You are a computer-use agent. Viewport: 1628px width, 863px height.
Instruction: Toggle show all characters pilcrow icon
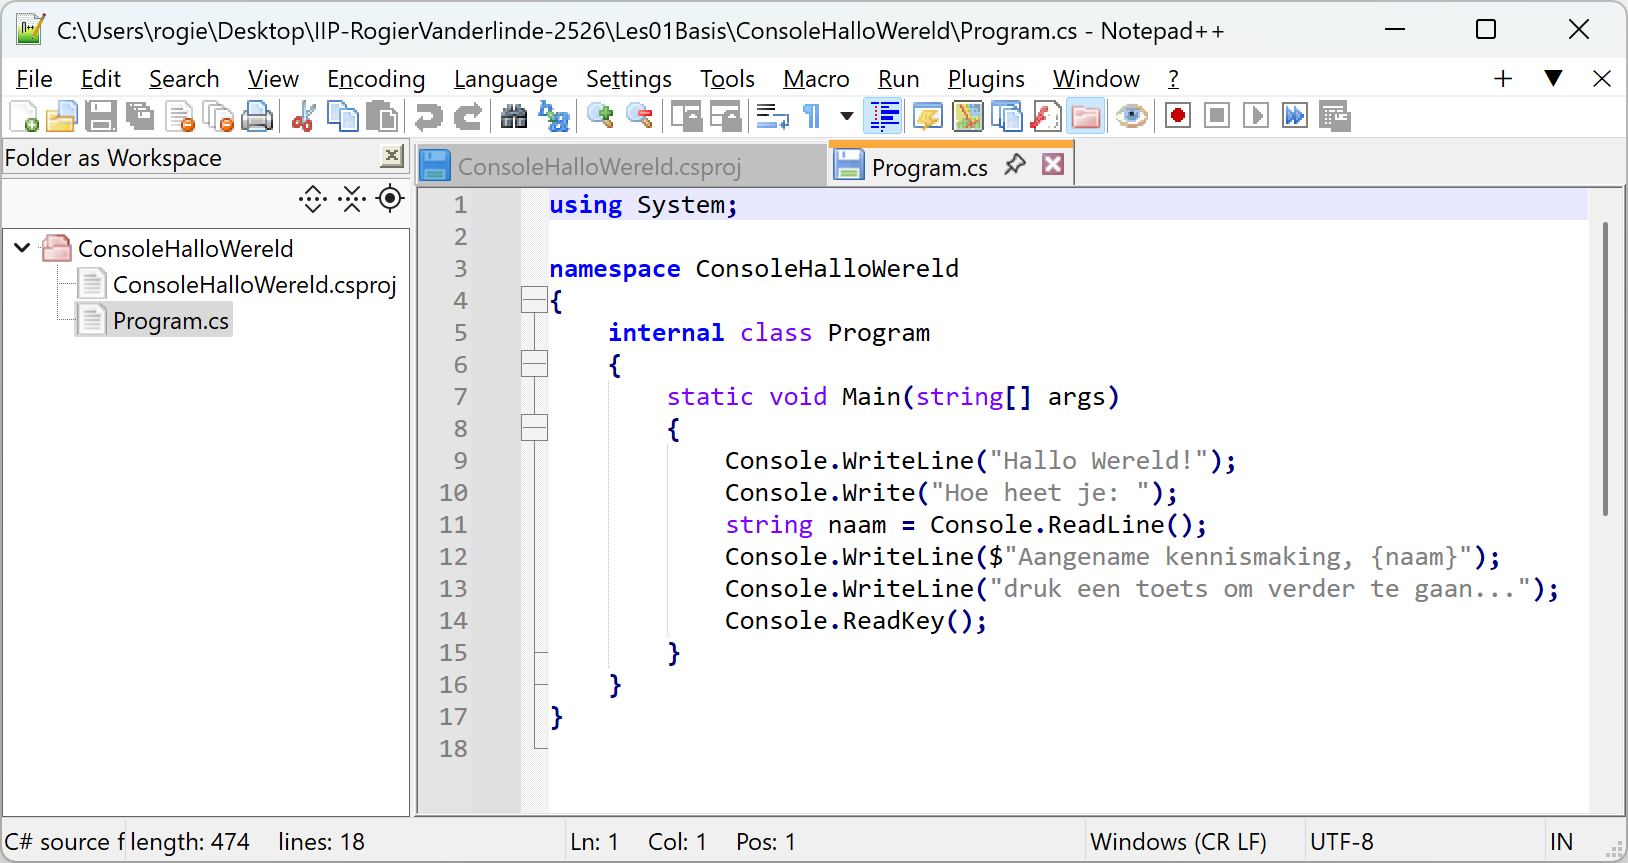point(812,117)
